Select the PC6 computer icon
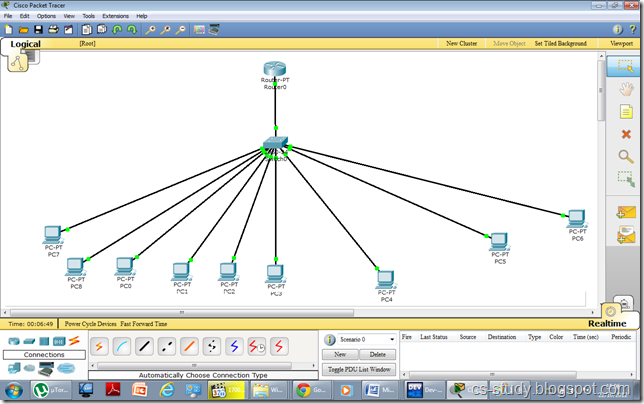The width and height of the screenshot is (644, 404). (577, 218)
